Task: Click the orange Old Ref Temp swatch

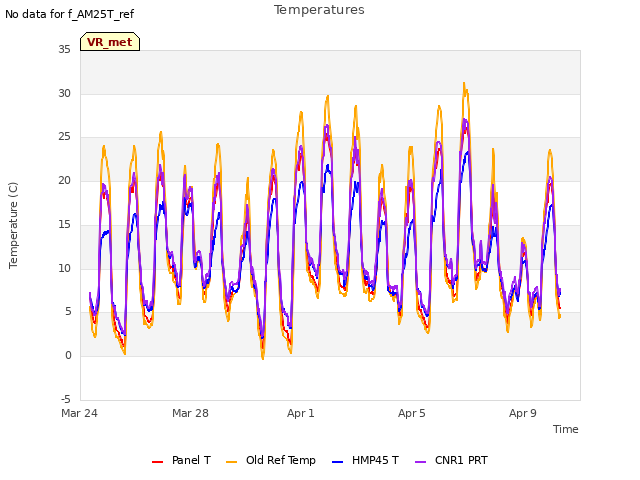Action: point(231,462)
